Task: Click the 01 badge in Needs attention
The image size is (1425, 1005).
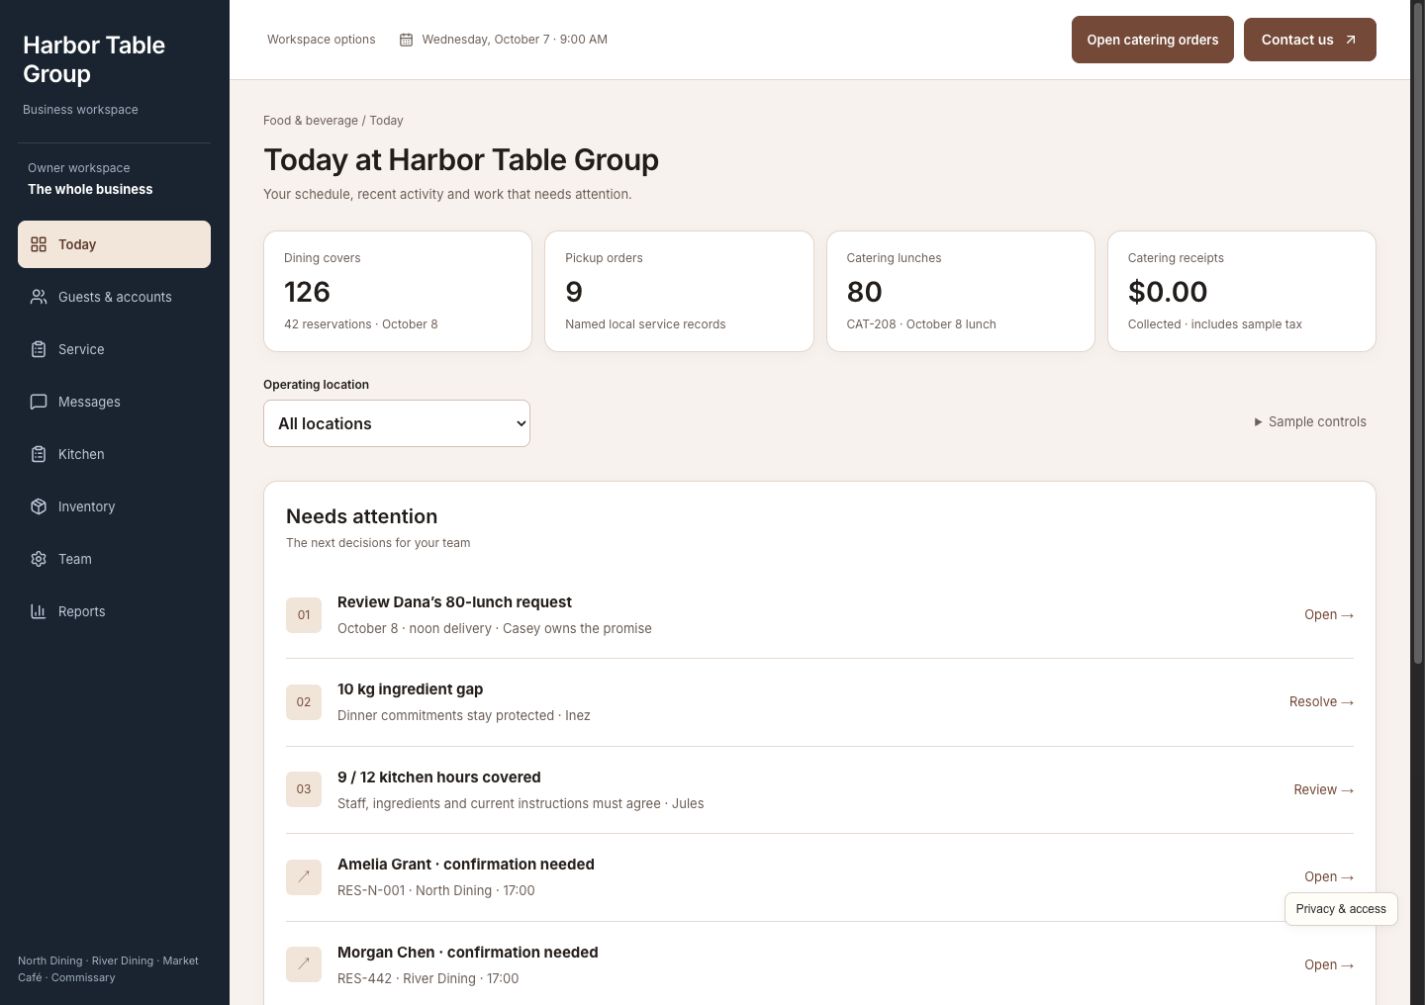Action: tap(304, 615)
